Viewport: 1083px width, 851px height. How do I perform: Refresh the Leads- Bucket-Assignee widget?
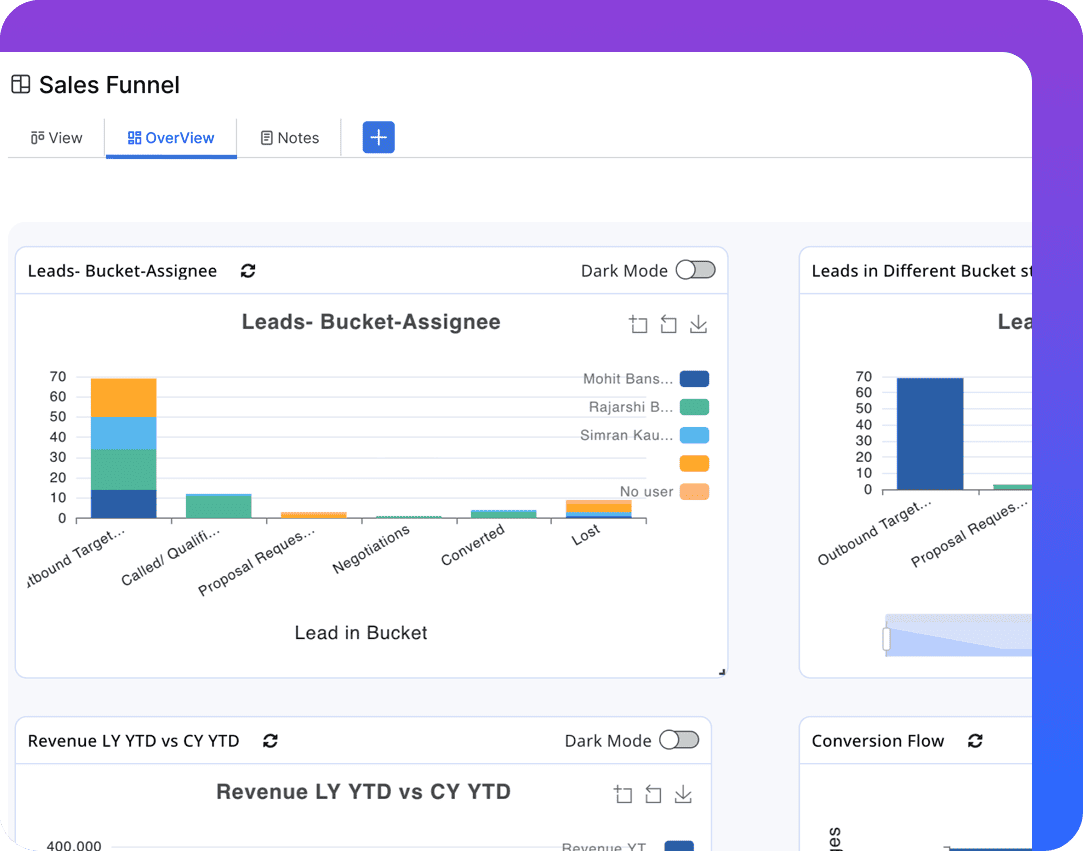click(x=248, y=271)
